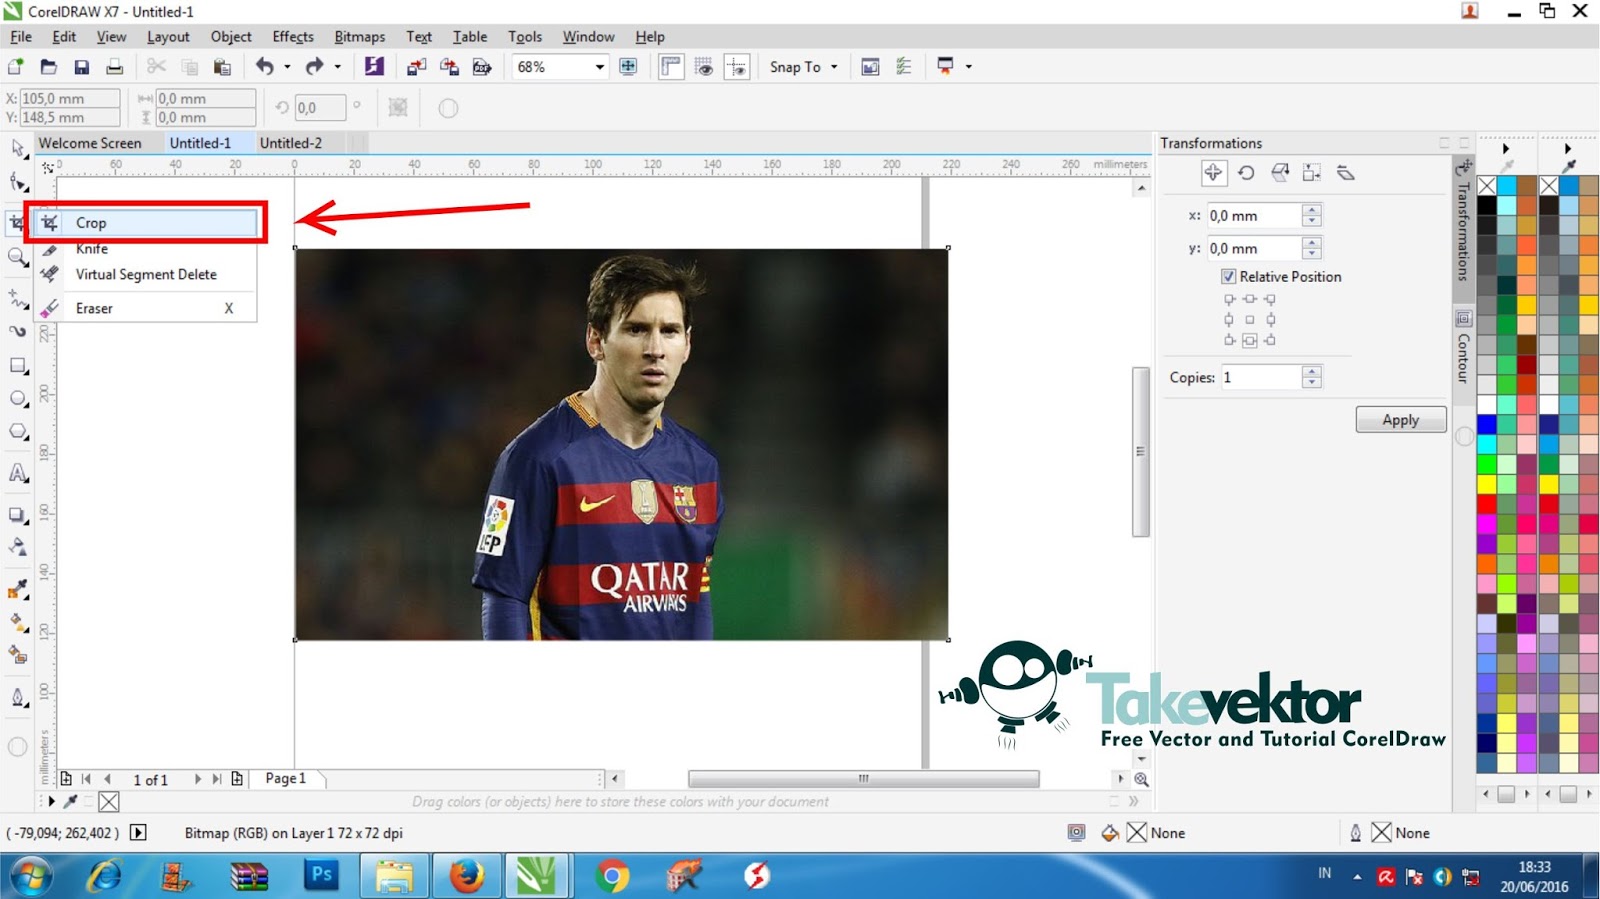Select the Color Eyedropper tool

[x=18, y=590]
